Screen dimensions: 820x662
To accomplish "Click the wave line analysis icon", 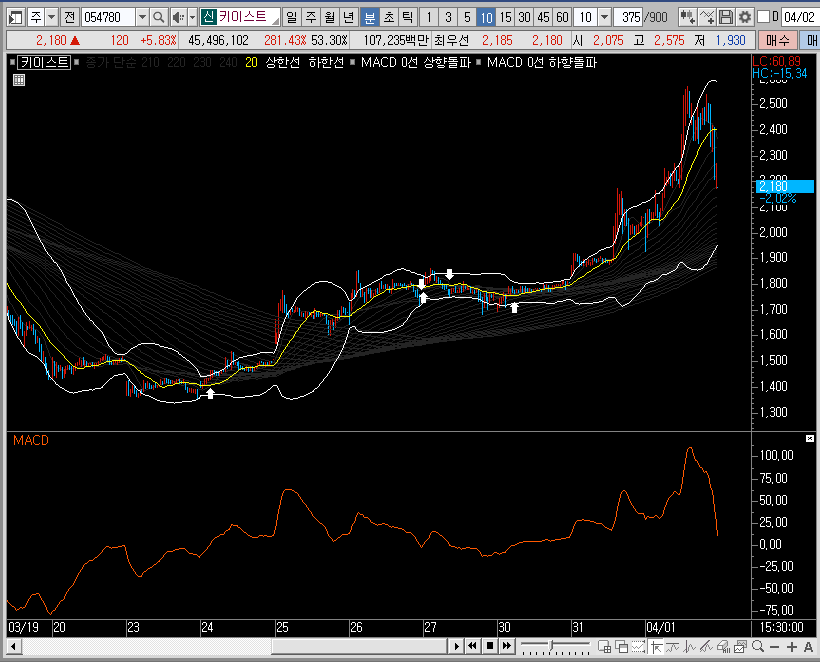I will (x=673, y=647).
